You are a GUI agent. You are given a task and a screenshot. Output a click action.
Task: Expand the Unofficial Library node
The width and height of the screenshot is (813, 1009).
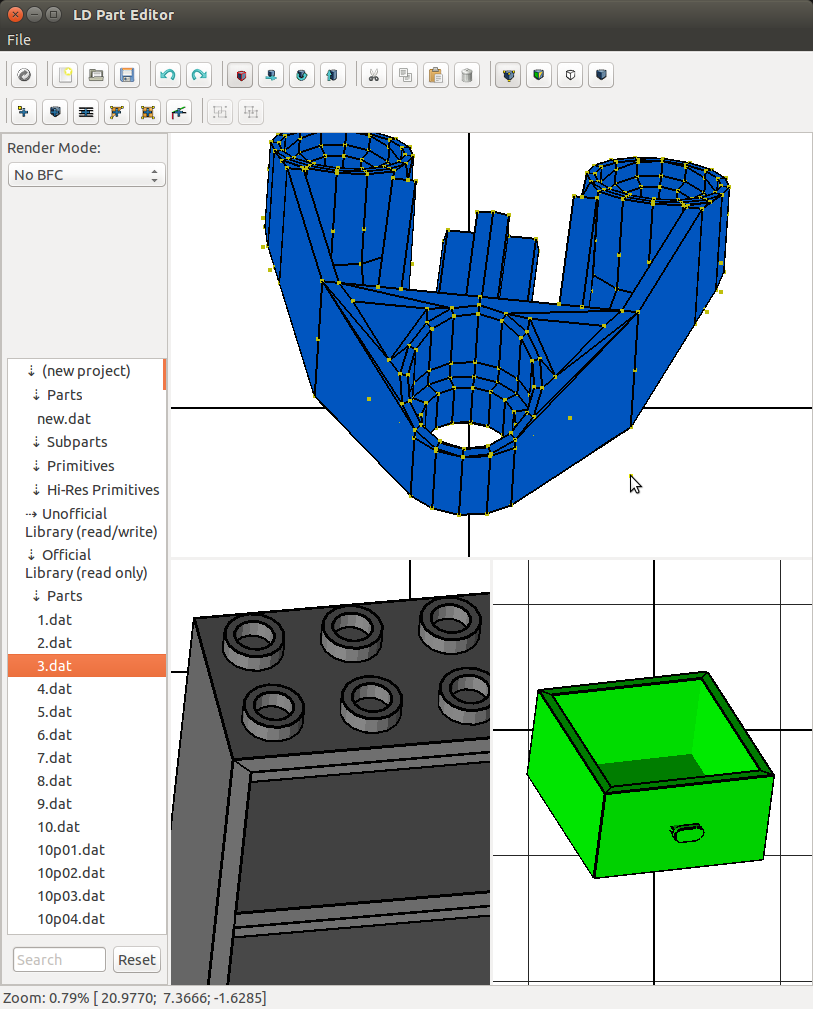pos(31,514)
